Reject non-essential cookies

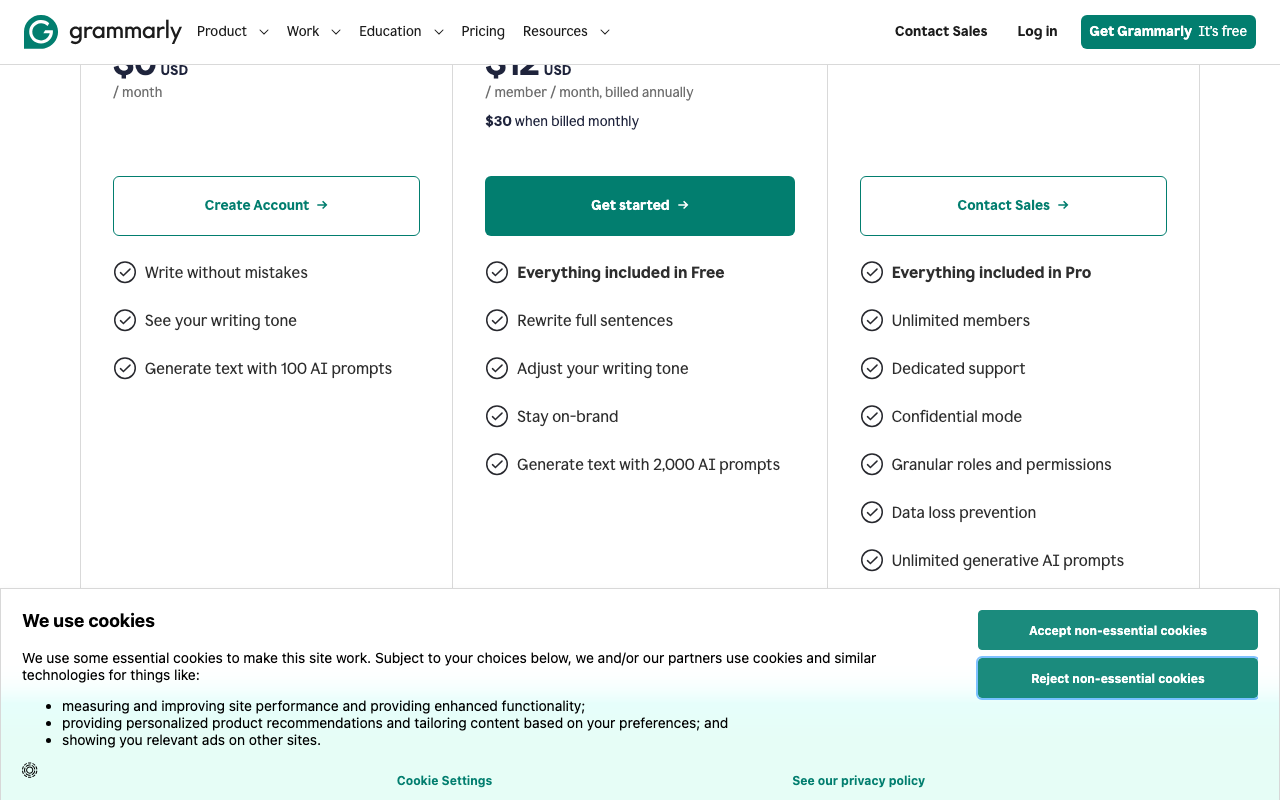pyautogui.click(x=1117, y=678)
